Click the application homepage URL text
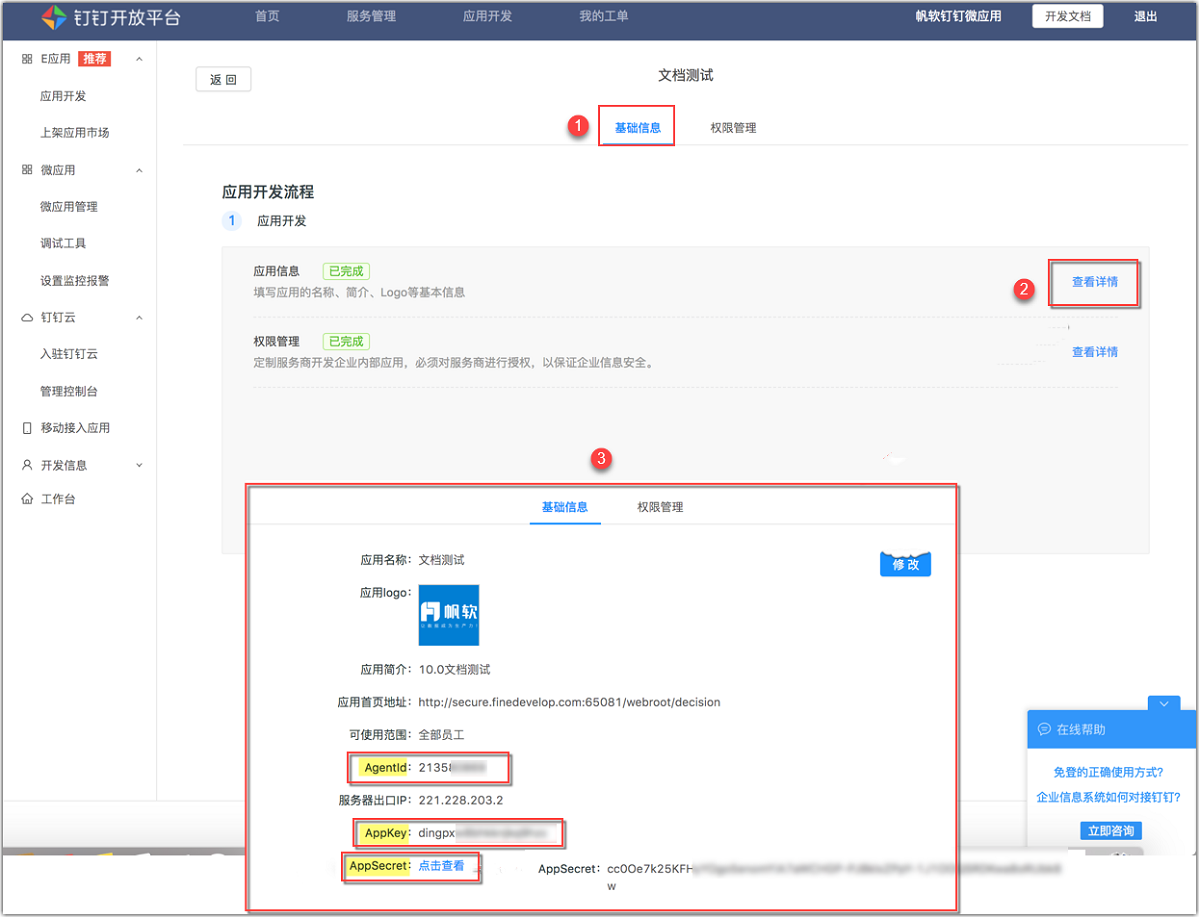Image resolution: width=1200 pixels, height=918 pixels. point(569,702)
